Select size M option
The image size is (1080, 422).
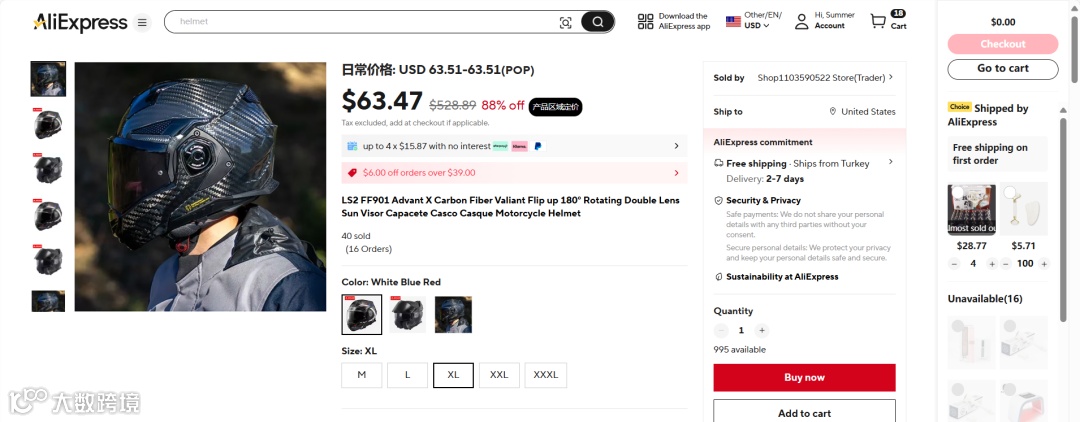[x=361, y=375]
